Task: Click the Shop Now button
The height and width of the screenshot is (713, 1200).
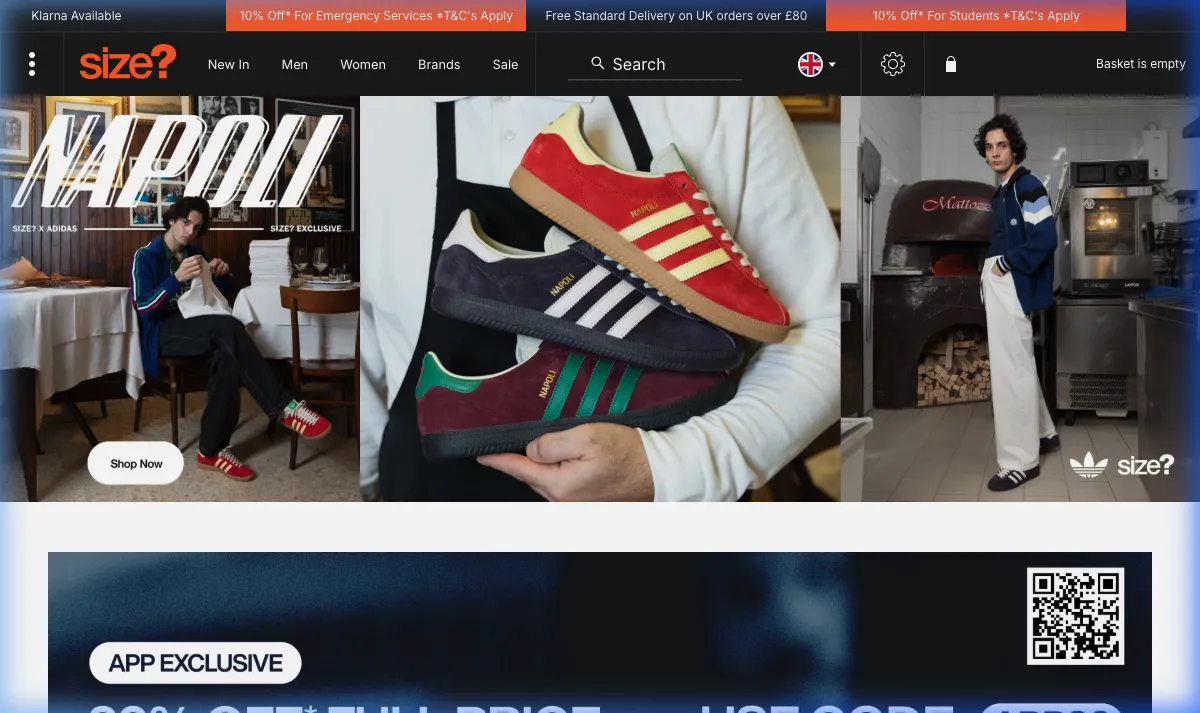Action: [135, 463]
